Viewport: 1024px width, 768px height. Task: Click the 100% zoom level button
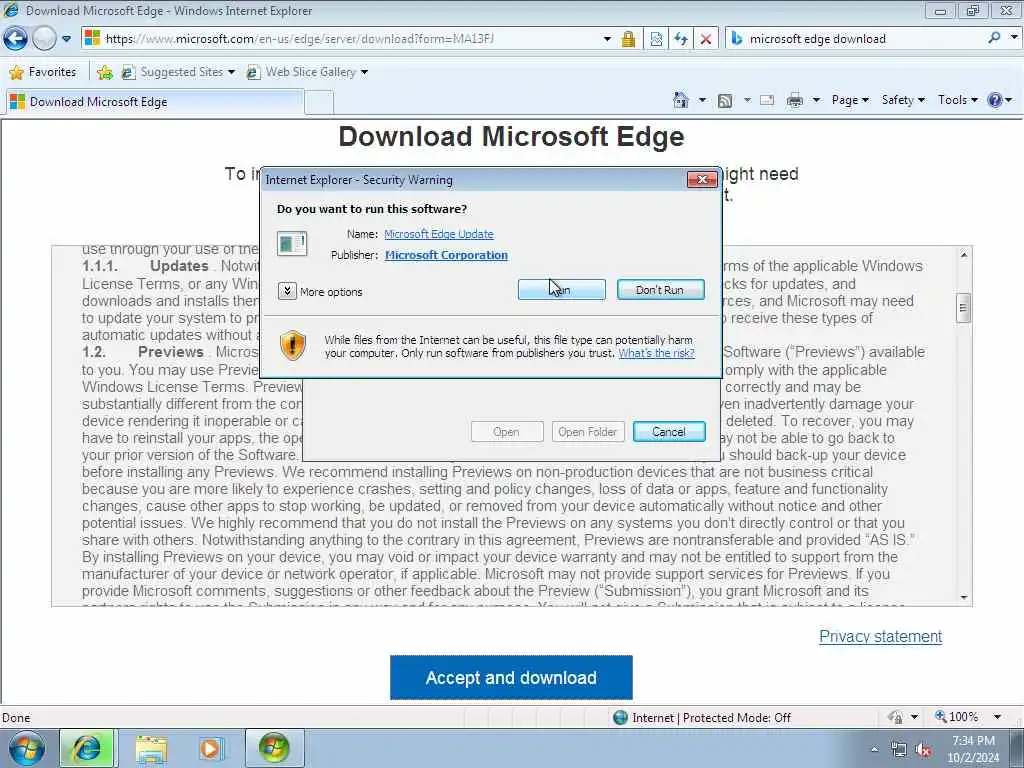[957, 717]
